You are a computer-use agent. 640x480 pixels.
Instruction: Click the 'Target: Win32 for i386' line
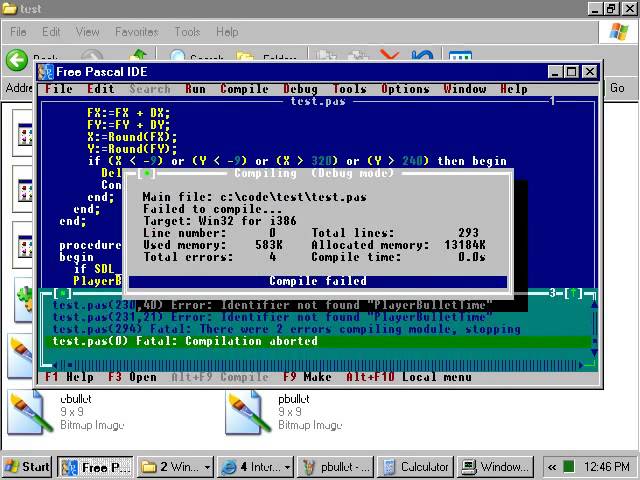(220, 221)
